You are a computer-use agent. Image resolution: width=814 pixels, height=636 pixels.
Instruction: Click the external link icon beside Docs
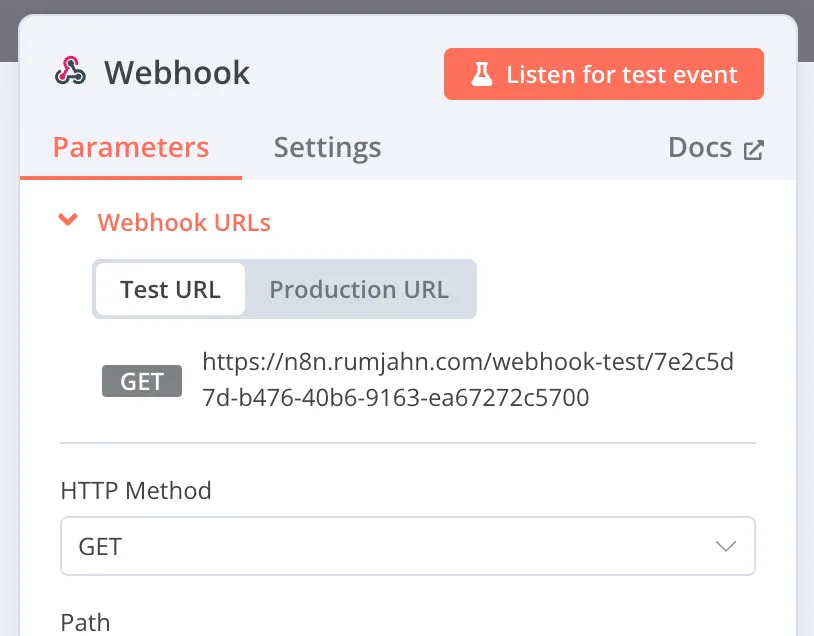(754, 150)
